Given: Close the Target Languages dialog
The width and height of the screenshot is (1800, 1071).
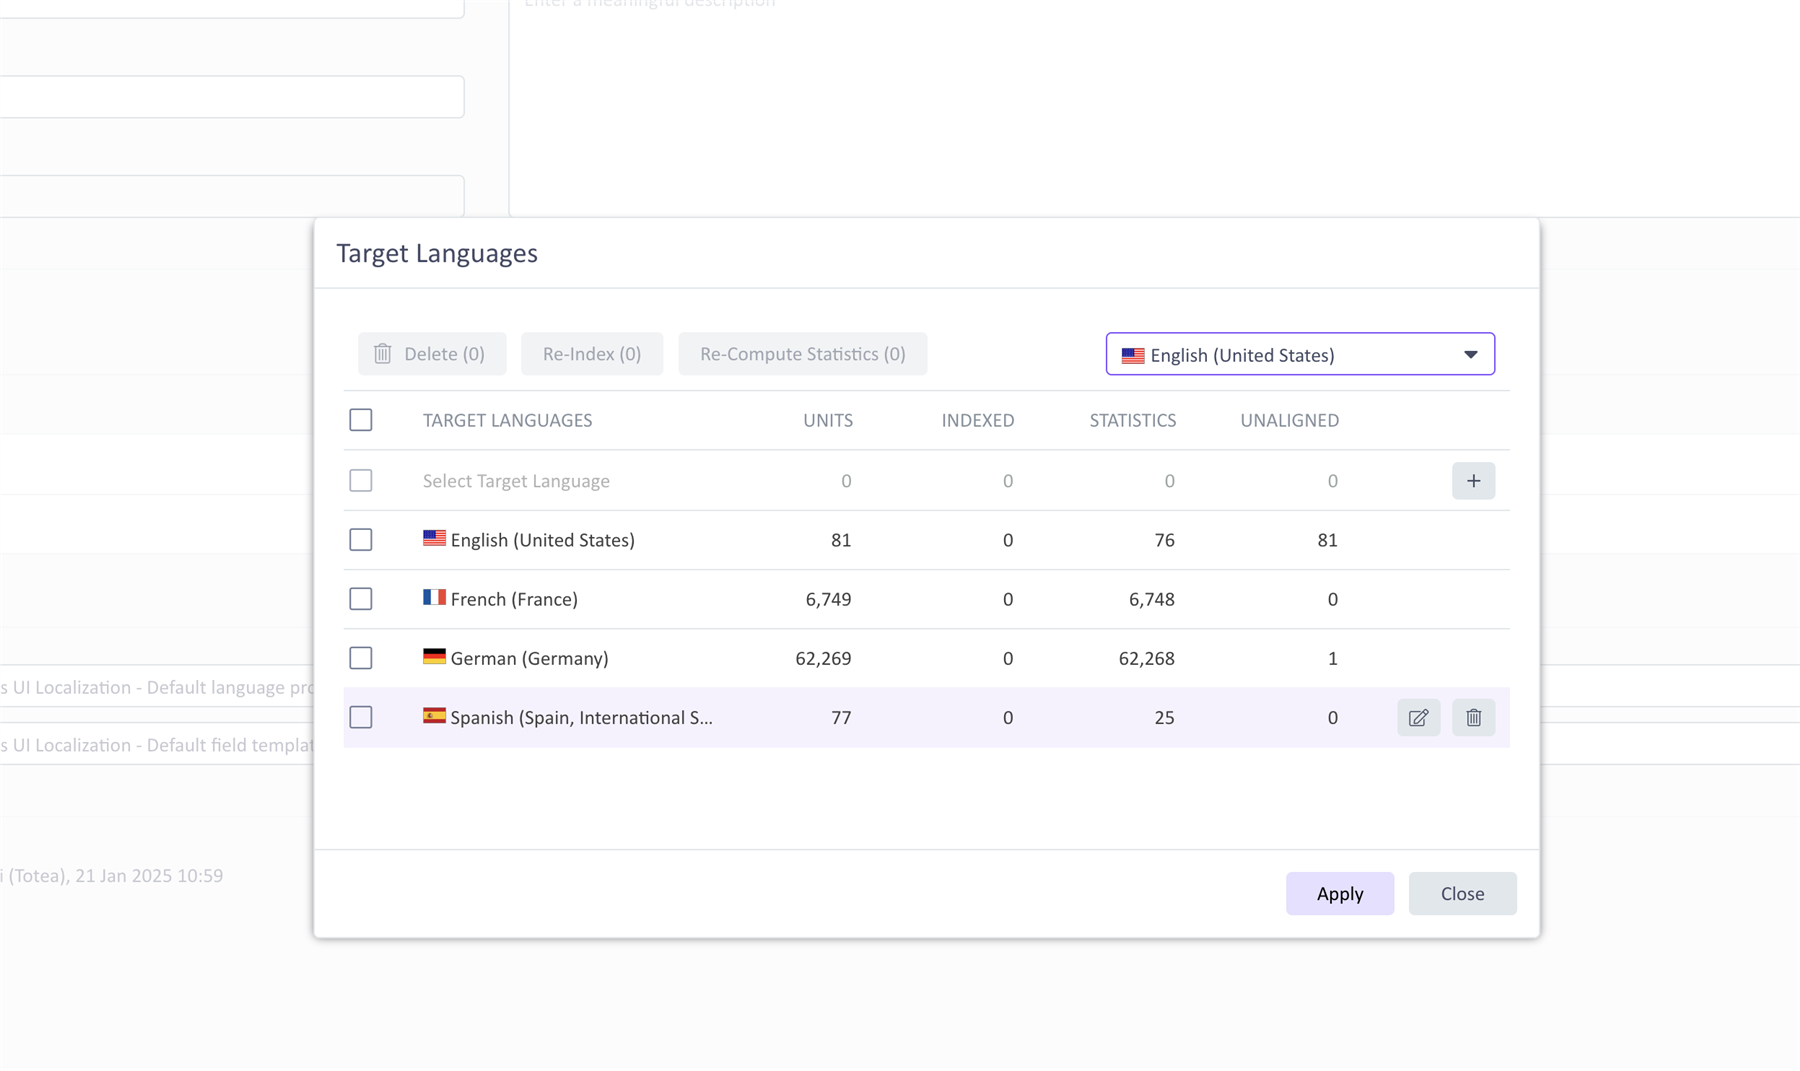Looking at the screenshot, I should click(x=1462, y=894).
